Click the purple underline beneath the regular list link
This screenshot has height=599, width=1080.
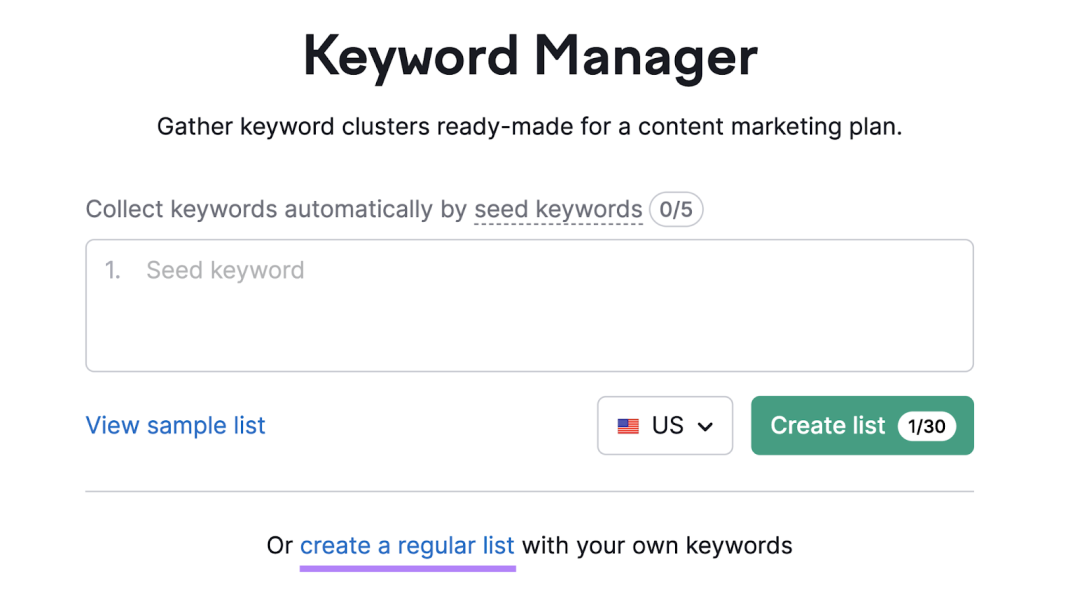(407, 569)
